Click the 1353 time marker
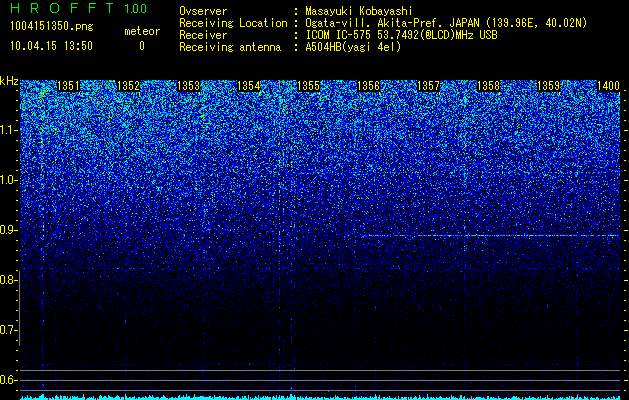 [x=189, y=86]
